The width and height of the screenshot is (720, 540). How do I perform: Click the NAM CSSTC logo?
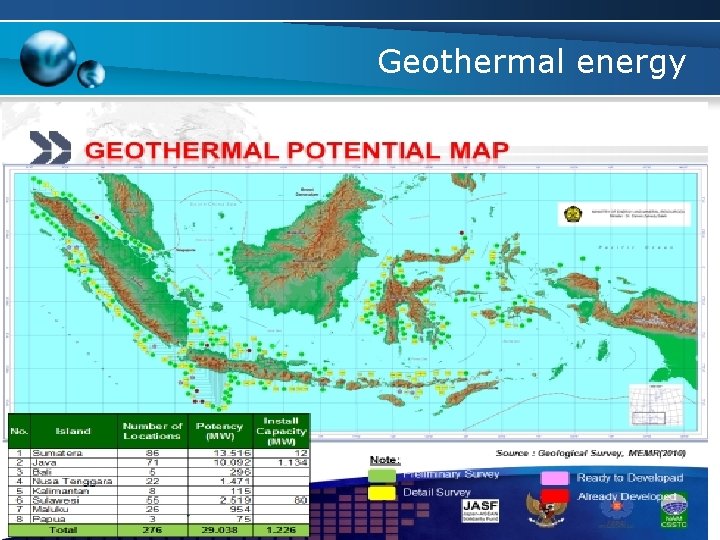[674, 511]
